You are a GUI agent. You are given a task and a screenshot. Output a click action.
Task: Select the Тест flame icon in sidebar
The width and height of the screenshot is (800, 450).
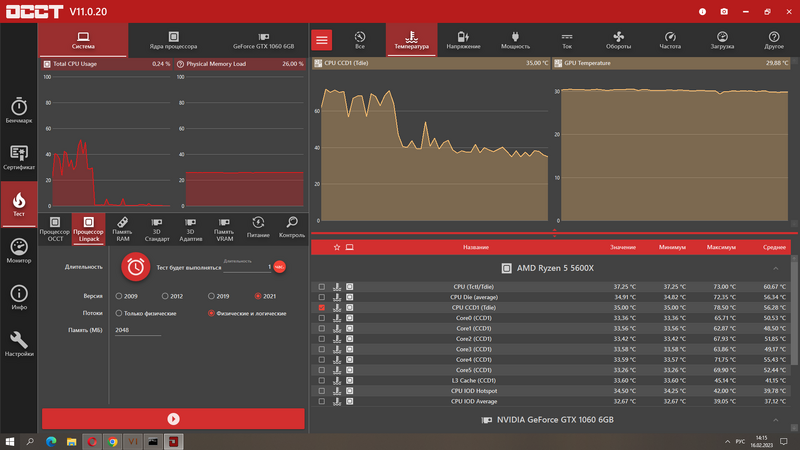[19, 205]
